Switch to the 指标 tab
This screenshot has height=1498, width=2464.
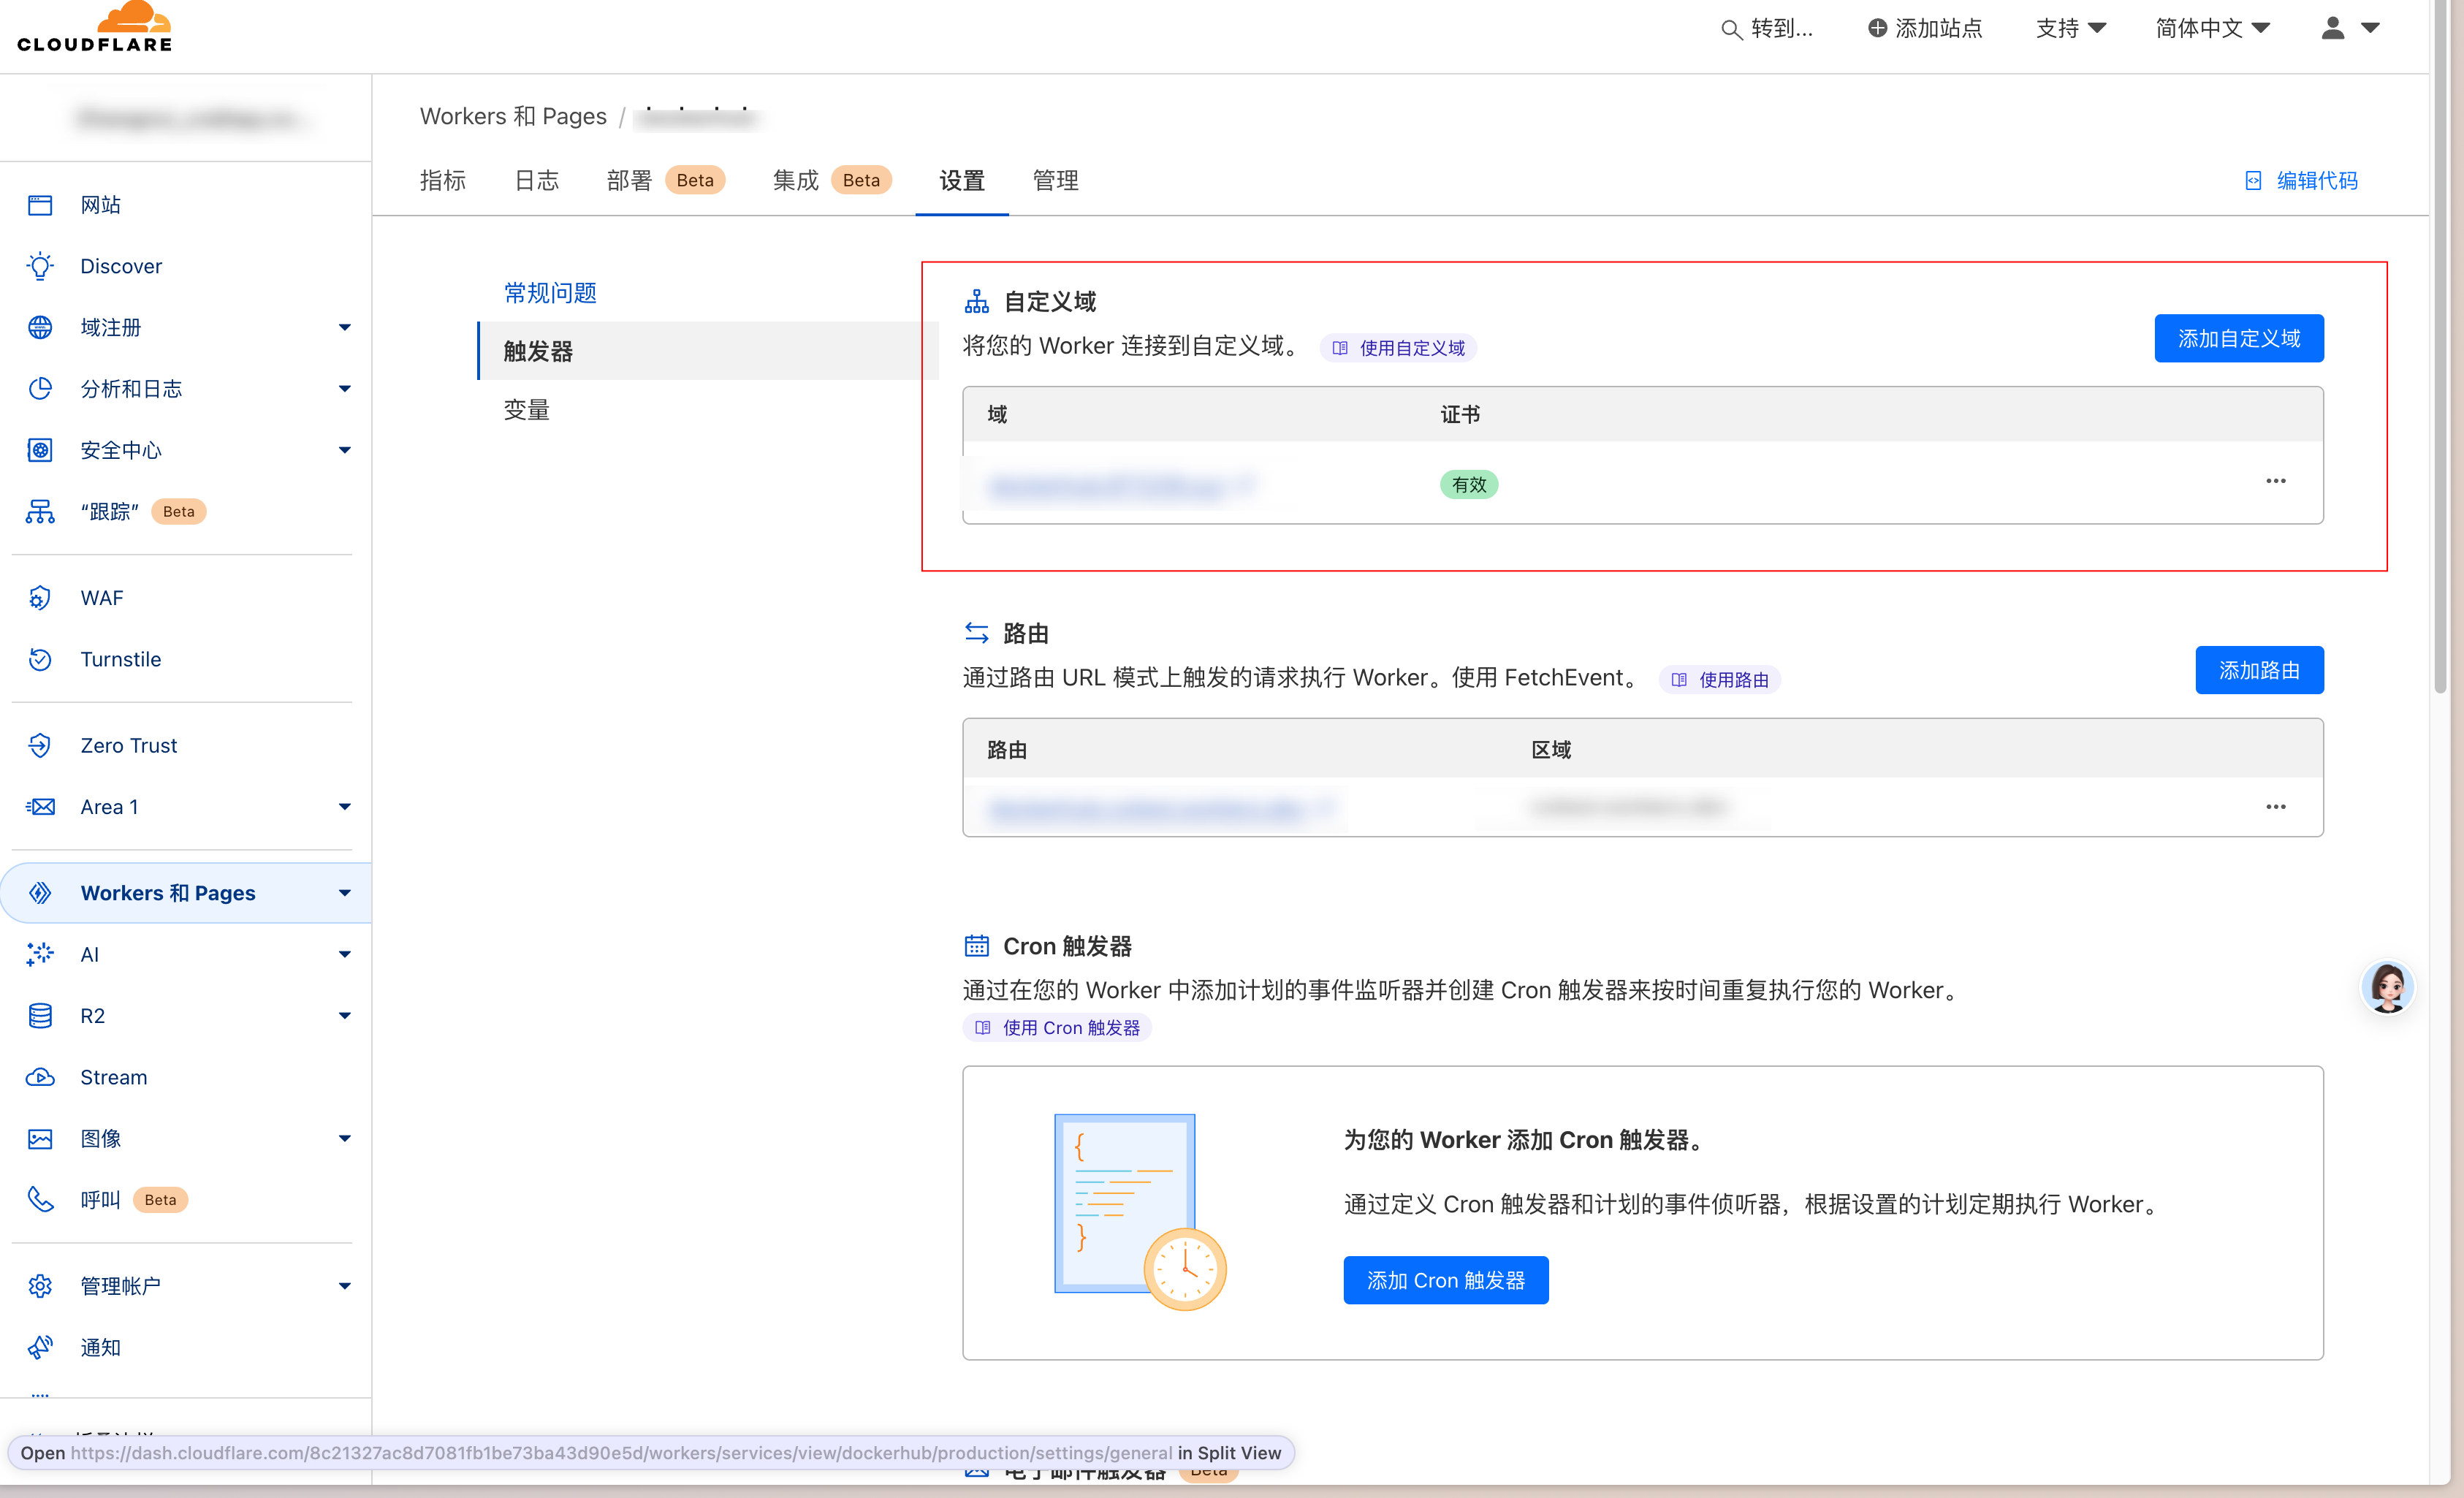tap(443, 181)
